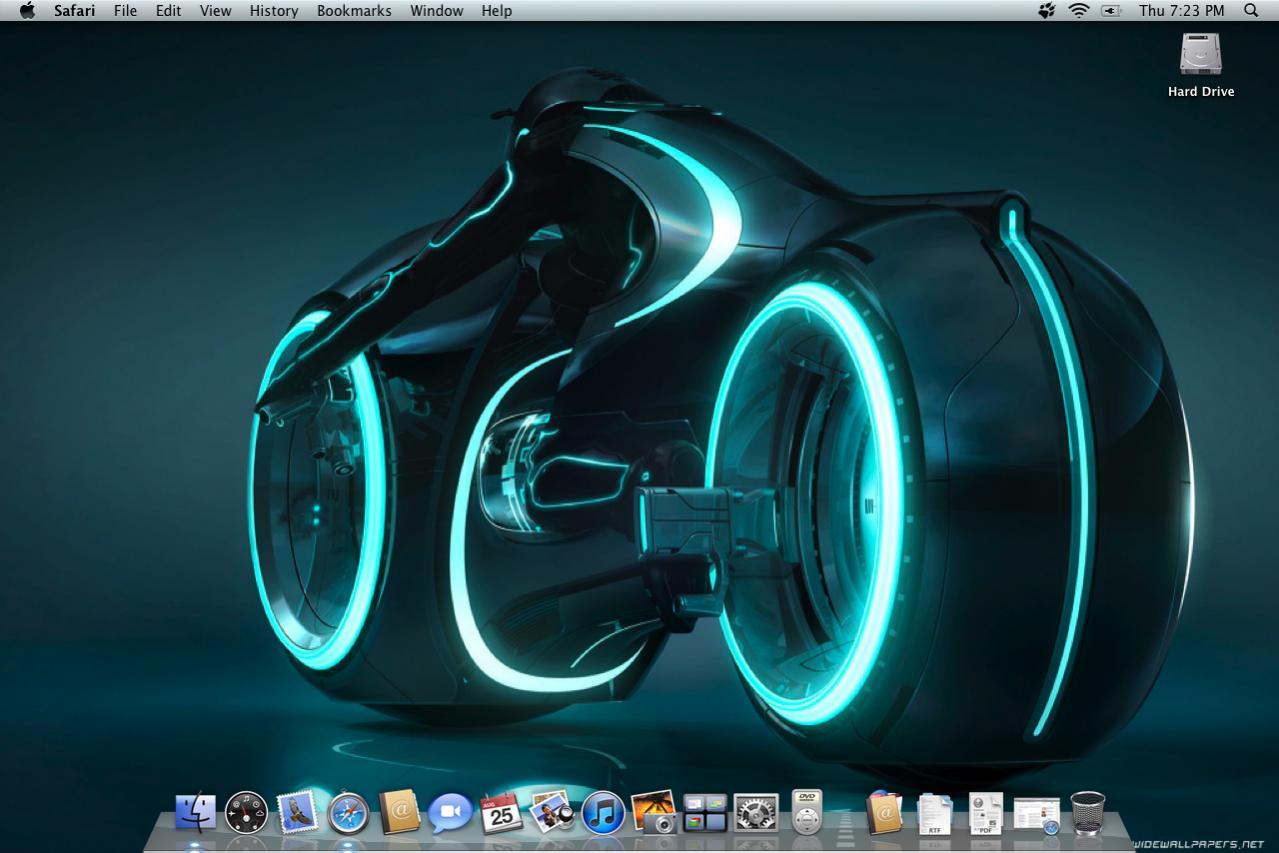Select the Hard Drive desktop icon
The image size is (1279, 853).
point(1201,54)
